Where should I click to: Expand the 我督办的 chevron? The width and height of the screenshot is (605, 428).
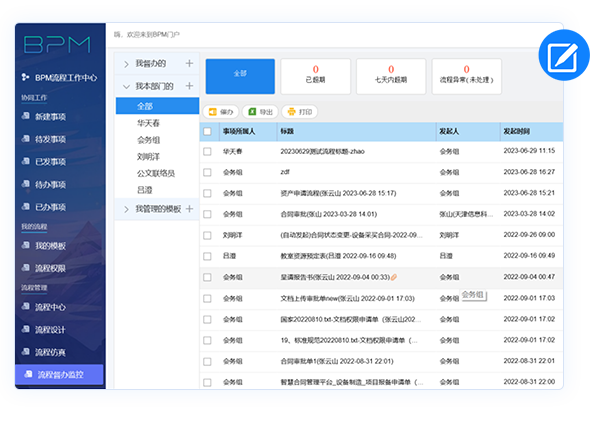click(126, 64)
